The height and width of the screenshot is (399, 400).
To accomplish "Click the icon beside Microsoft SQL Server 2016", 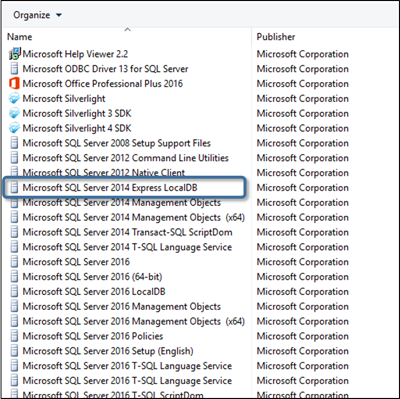I will [x=14, y=262].
